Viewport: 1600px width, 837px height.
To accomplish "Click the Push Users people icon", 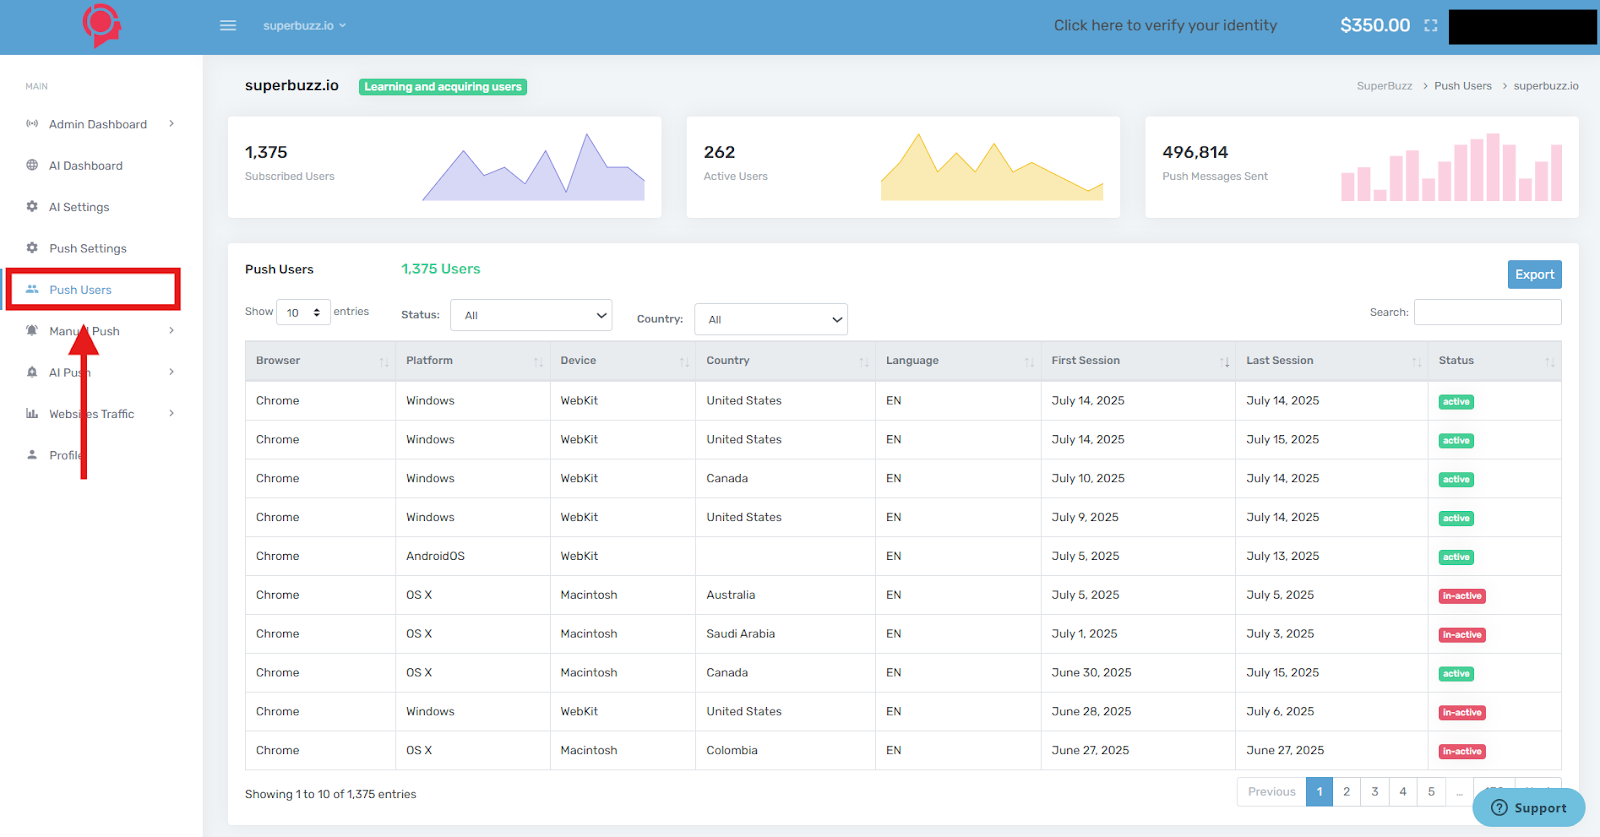I will click(x=32, y=289).
